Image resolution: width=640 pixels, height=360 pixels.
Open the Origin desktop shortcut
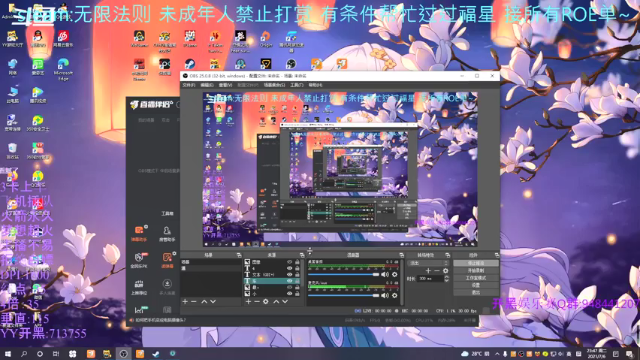coord(266,39)
